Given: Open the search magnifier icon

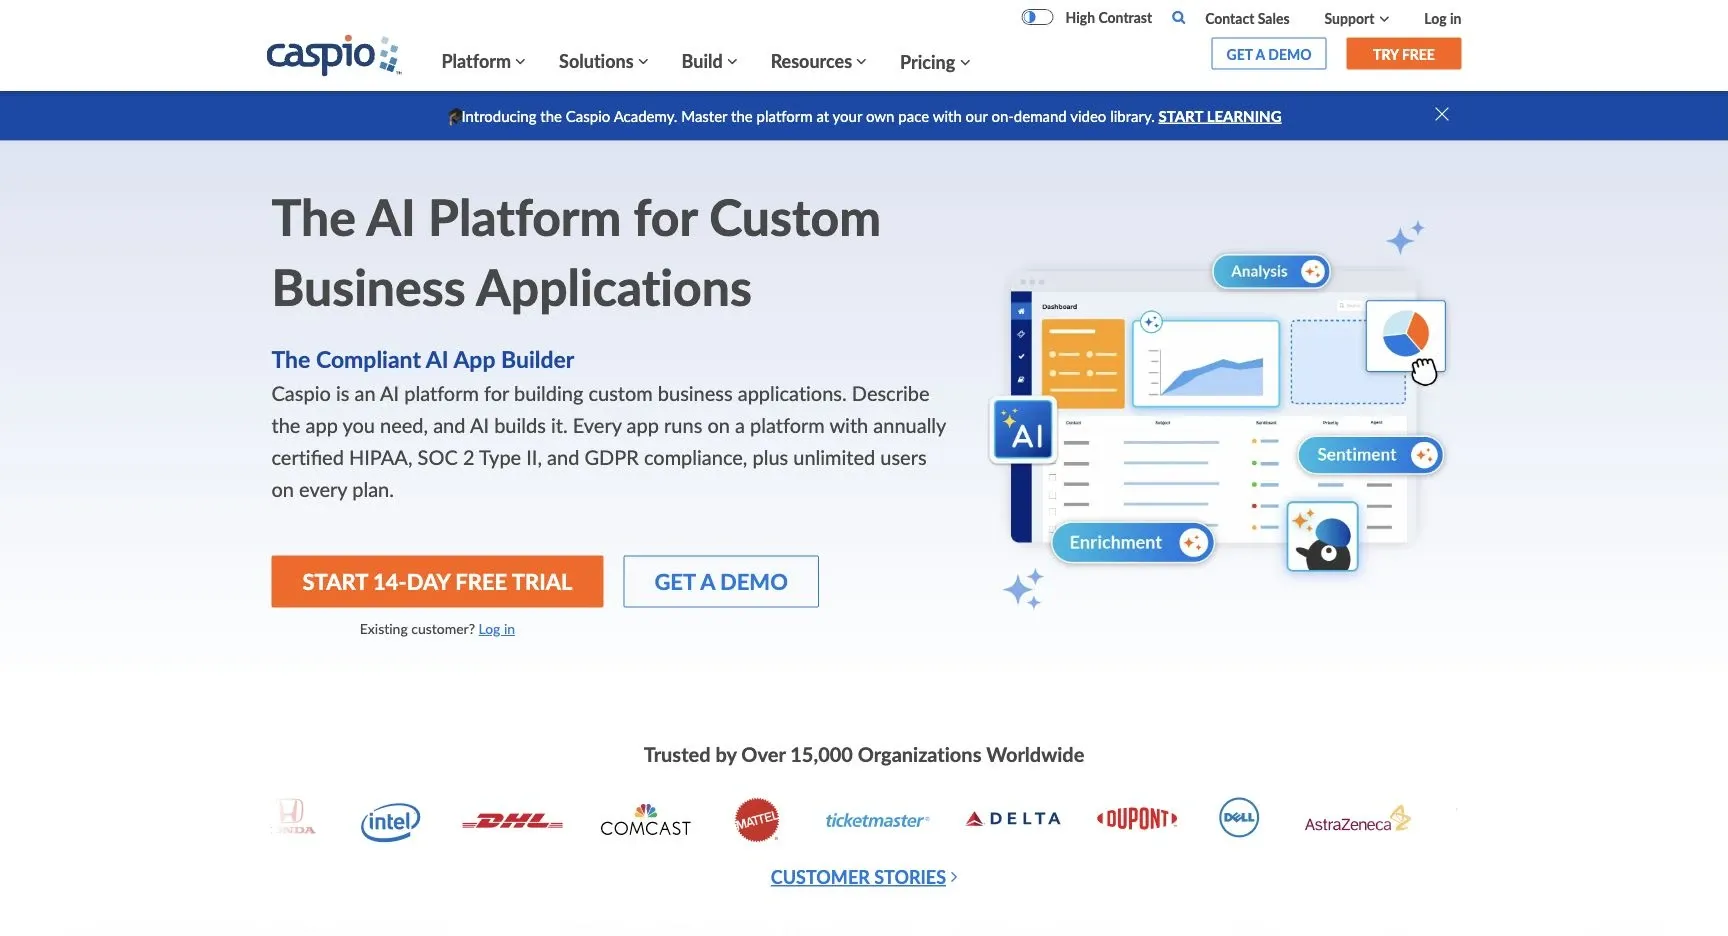Looking at the screenshot, I should click(x=1179, y=18).
